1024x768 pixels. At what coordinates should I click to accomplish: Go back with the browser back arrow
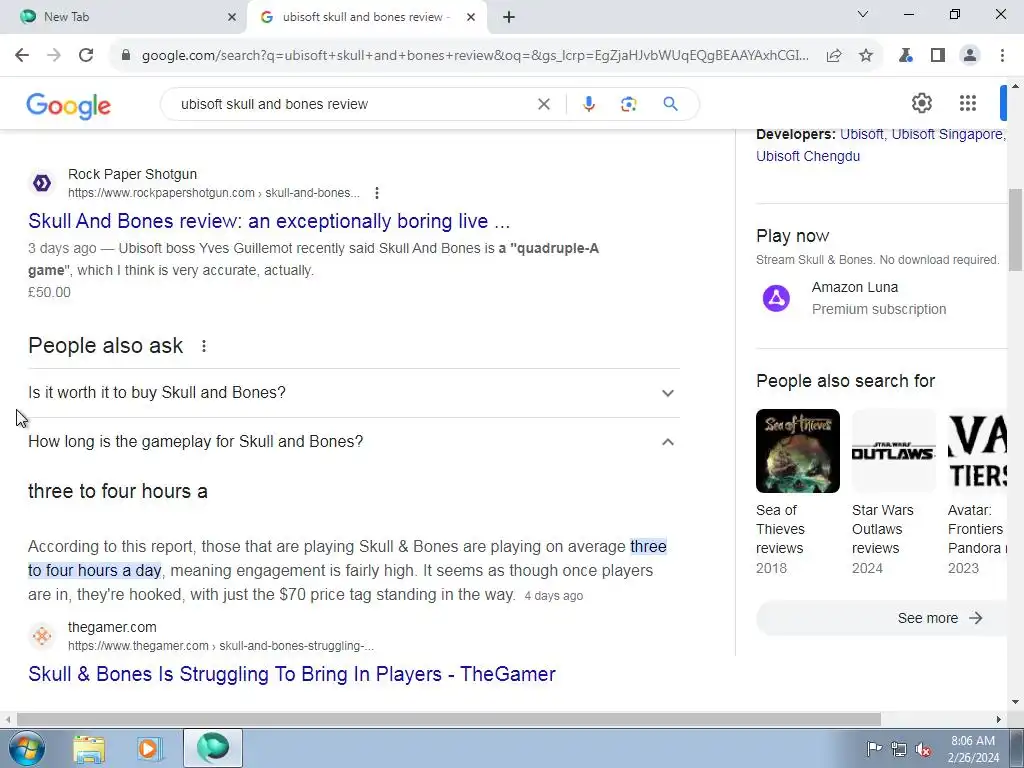[22, 56]
